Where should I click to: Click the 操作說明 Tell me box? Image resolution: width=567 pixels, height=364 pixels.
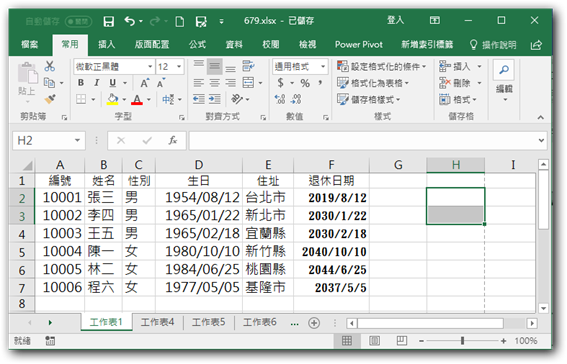click(493, 45)
